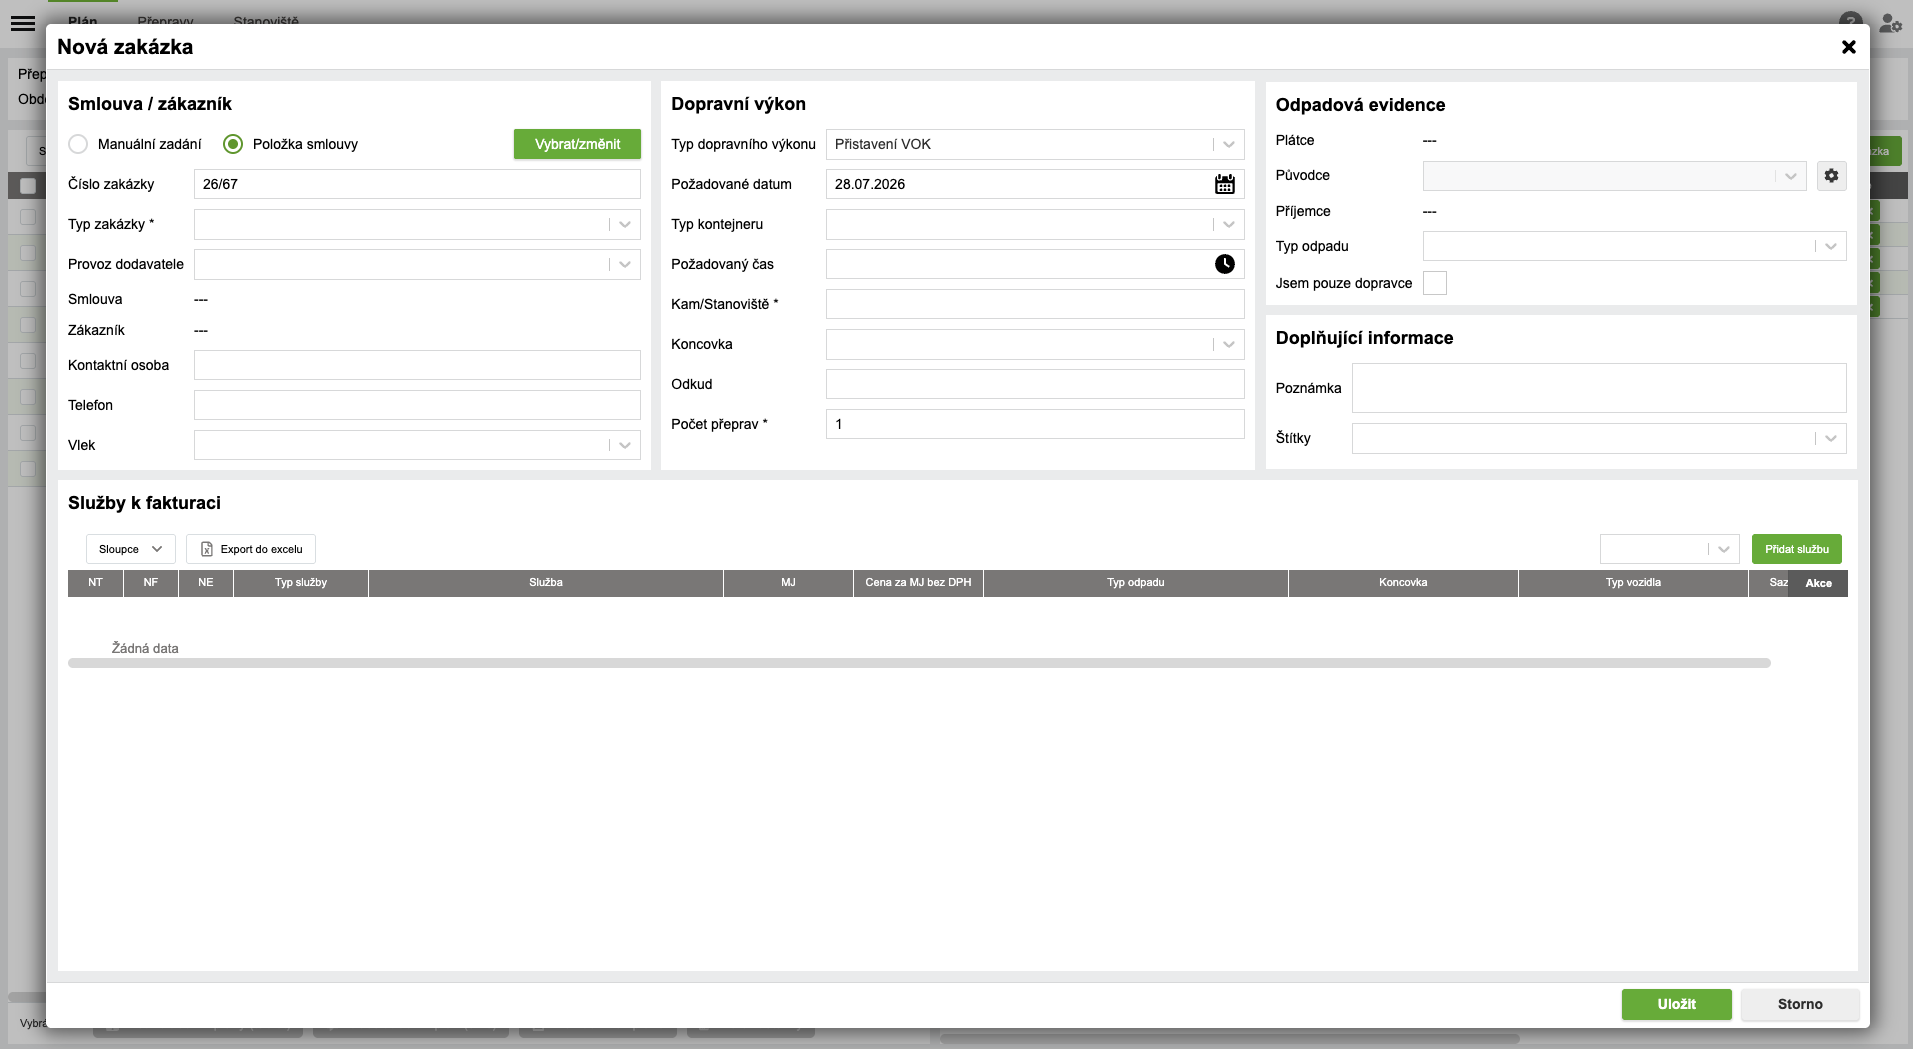Click help question mark icon
Screen dimensions: 1913x1049
[1850, 20]
